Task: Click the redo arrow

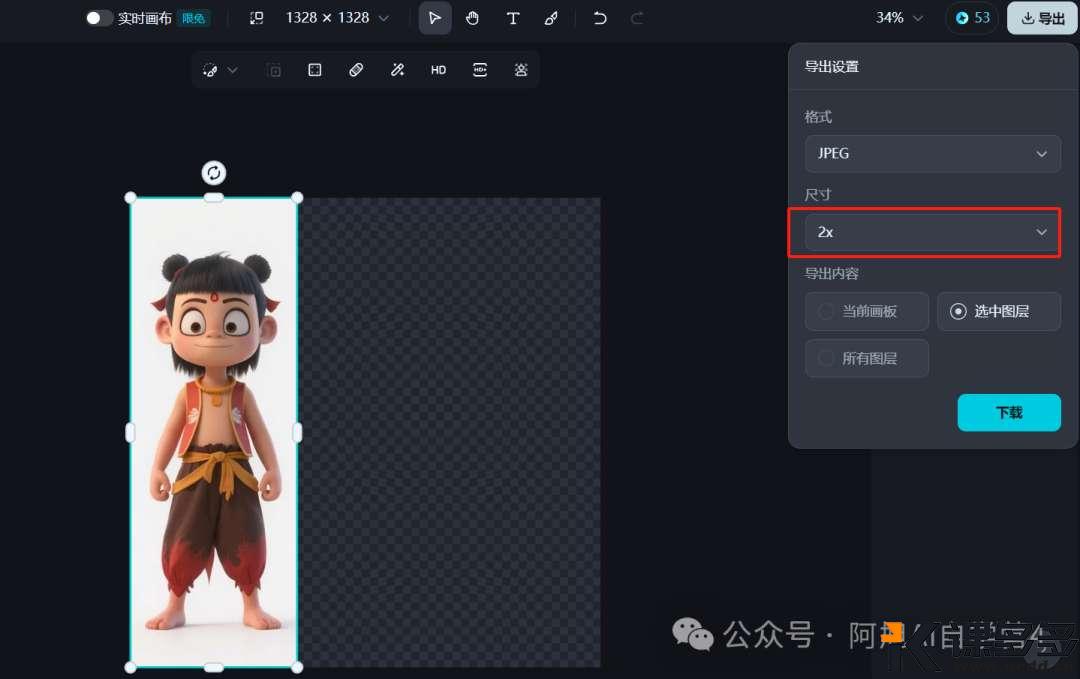Action: [x=637, y=18]
